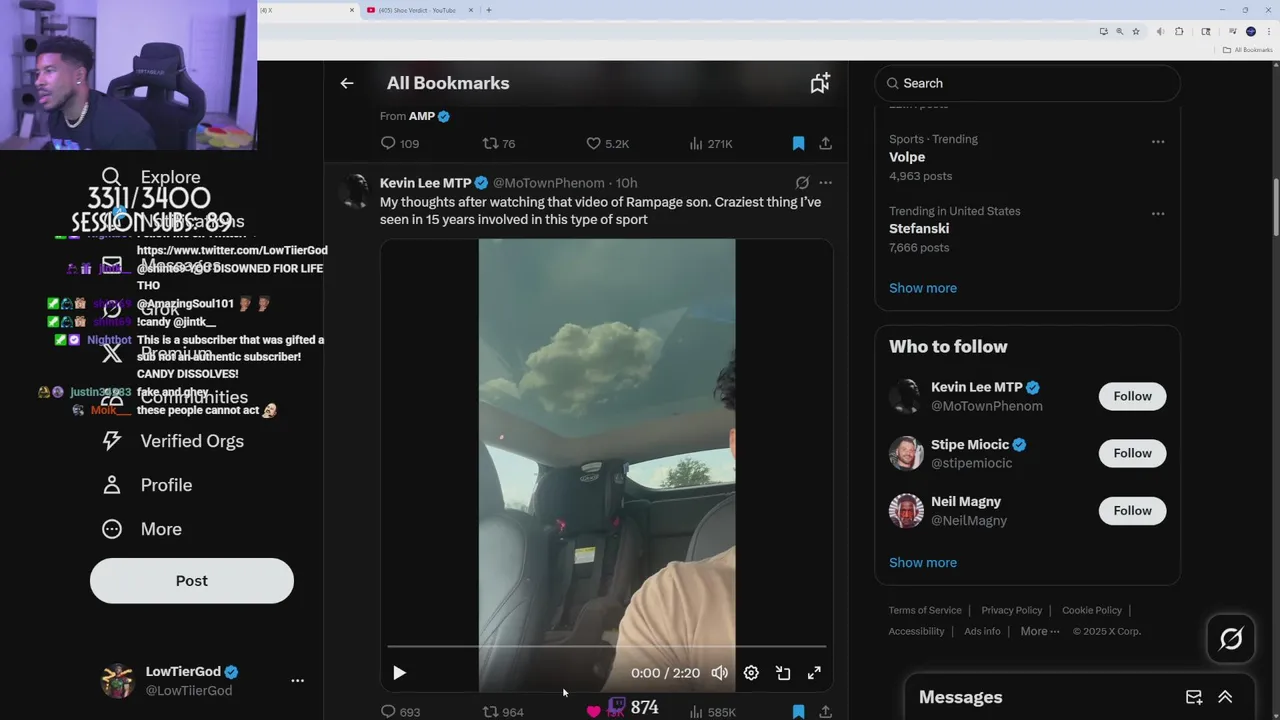The width and height of the screenshot is (1280, 720).
Task: Open Chrome three-dot menu
Action: [1268, 31]
